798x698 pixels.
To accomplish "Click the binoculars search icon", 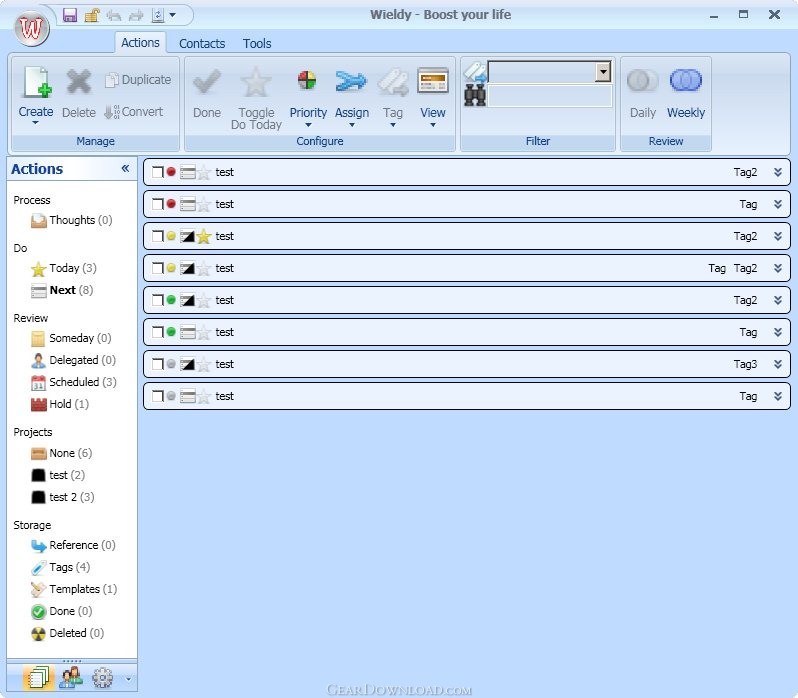I will [475, 95].
